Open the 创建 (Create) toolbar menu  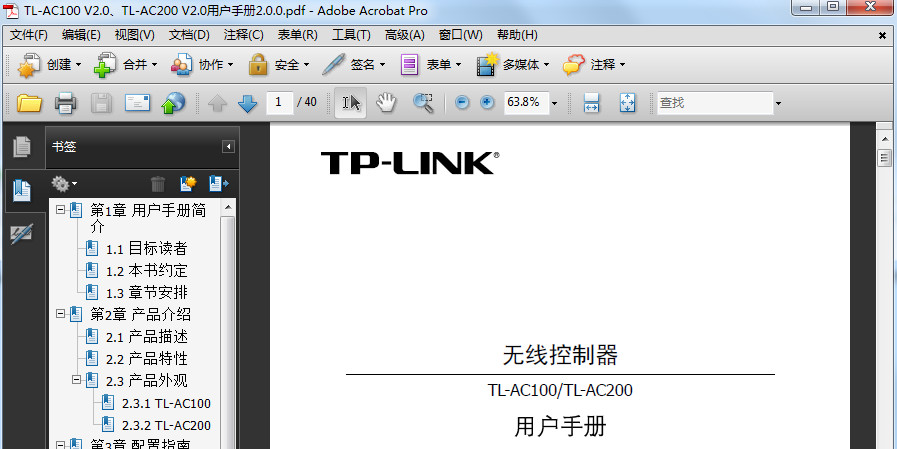49,65
